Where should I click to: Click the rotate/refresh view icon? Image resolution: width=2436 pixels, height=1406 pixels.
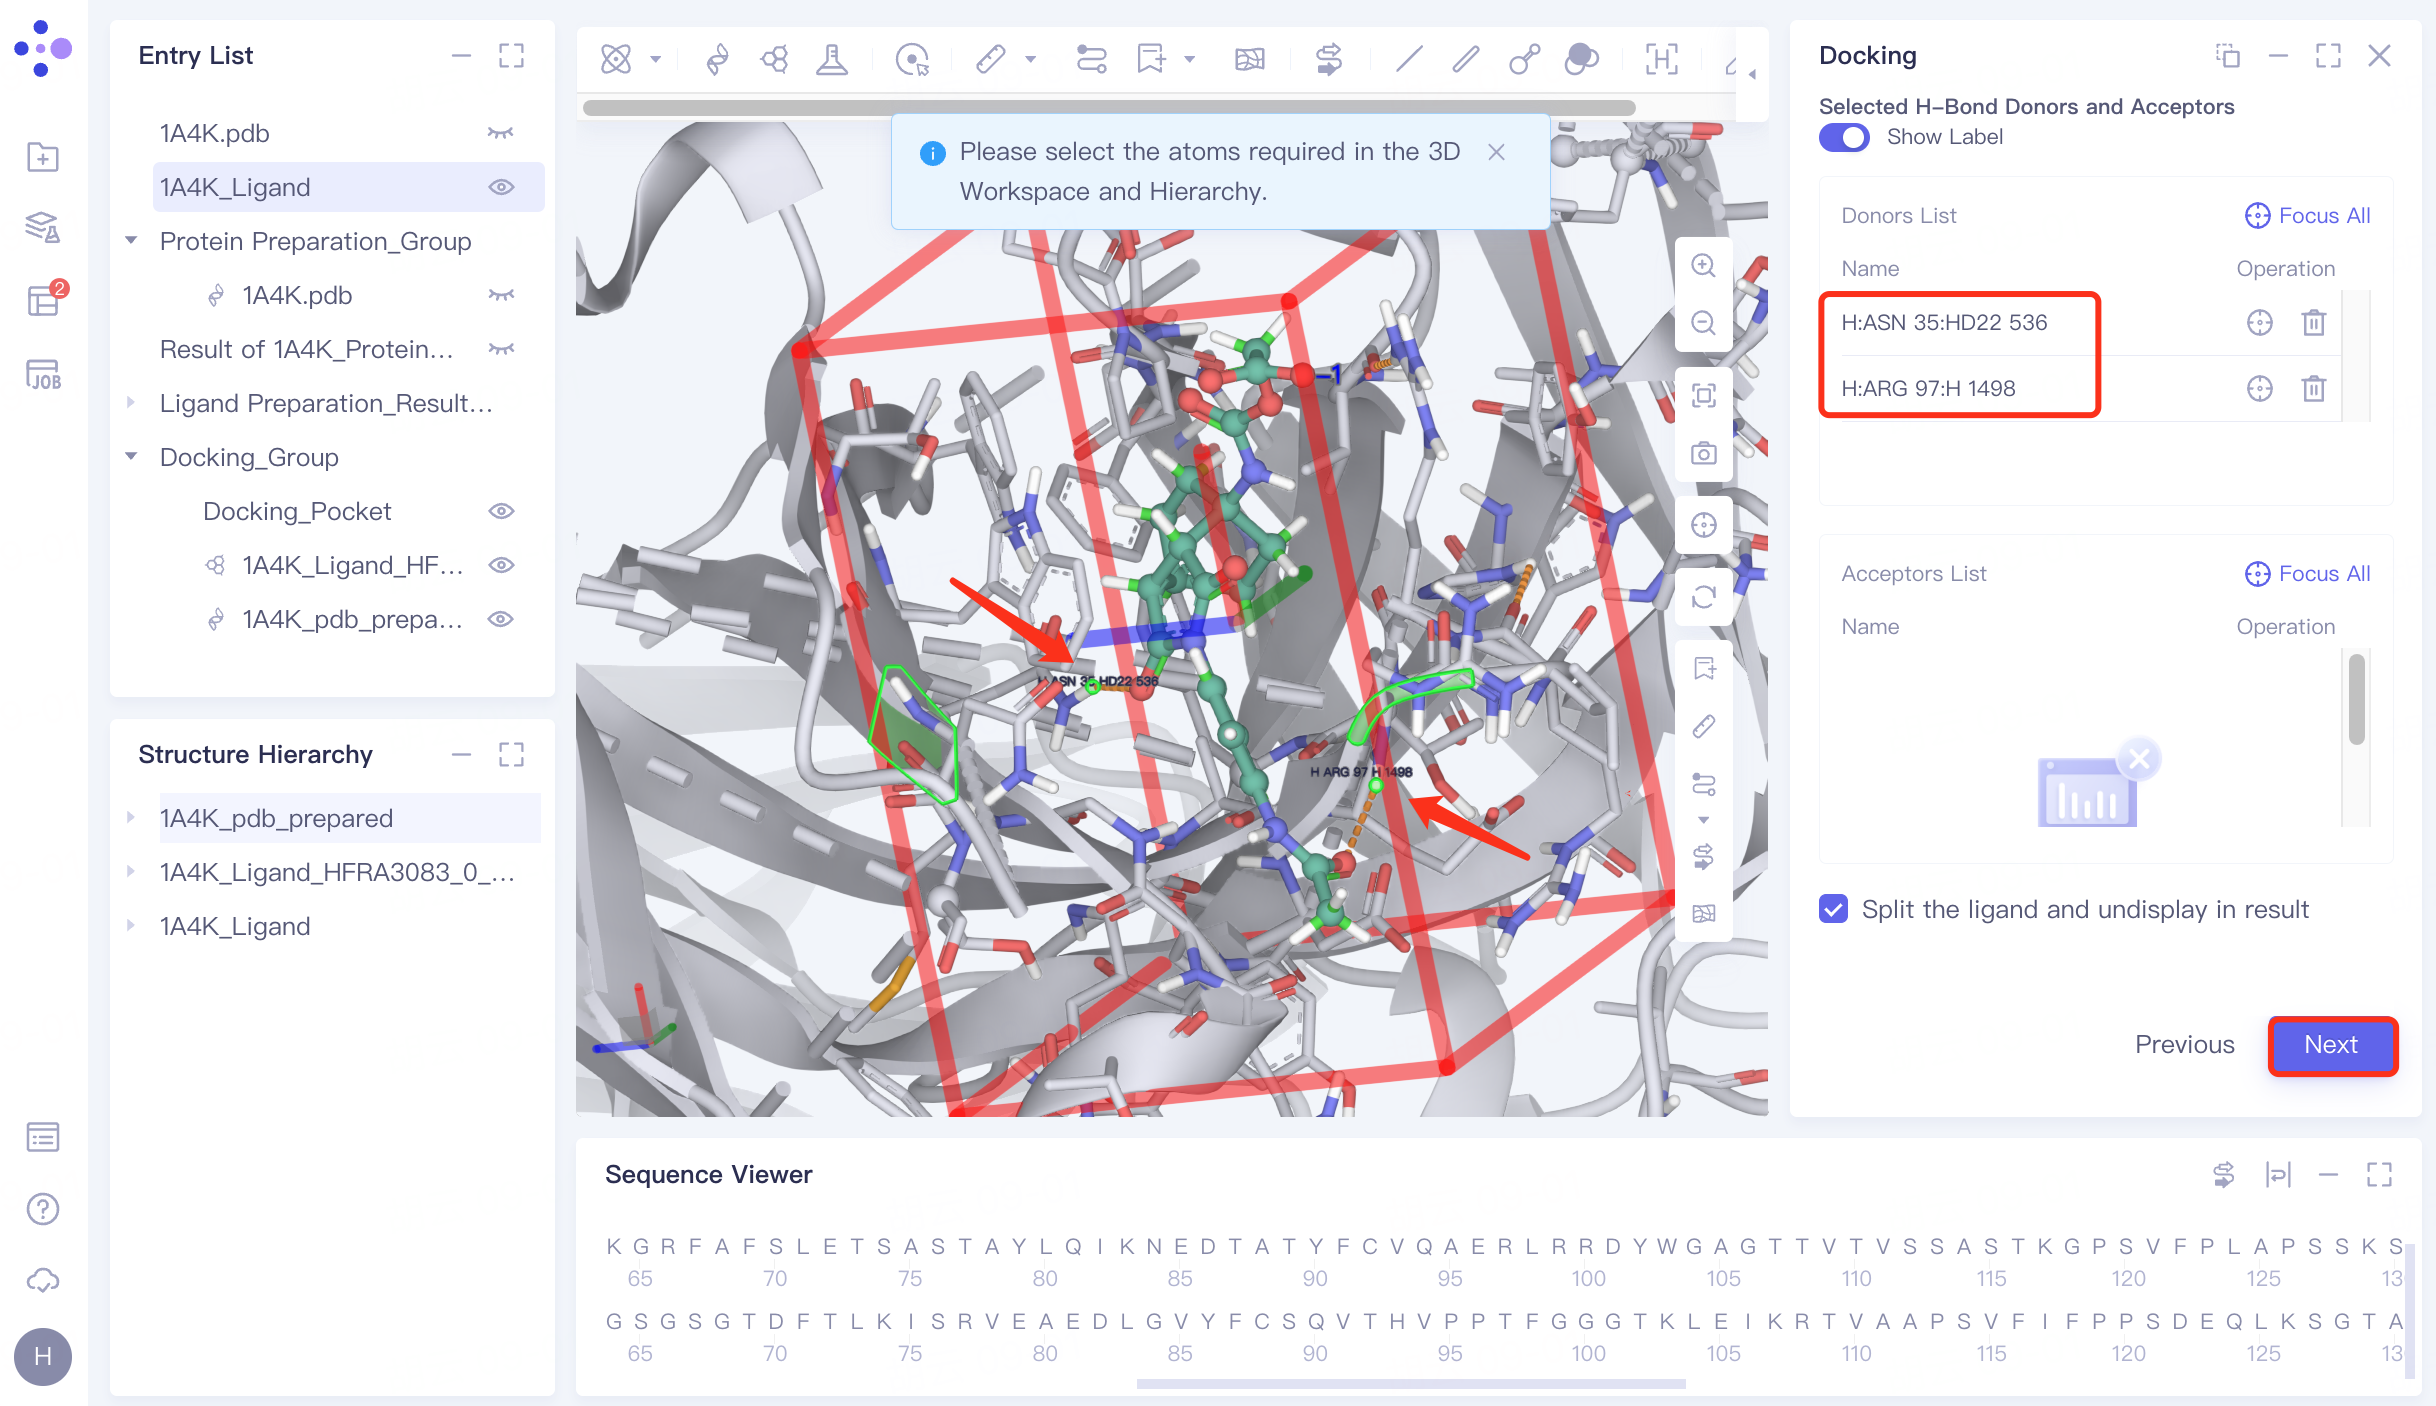pos(1703,597)
